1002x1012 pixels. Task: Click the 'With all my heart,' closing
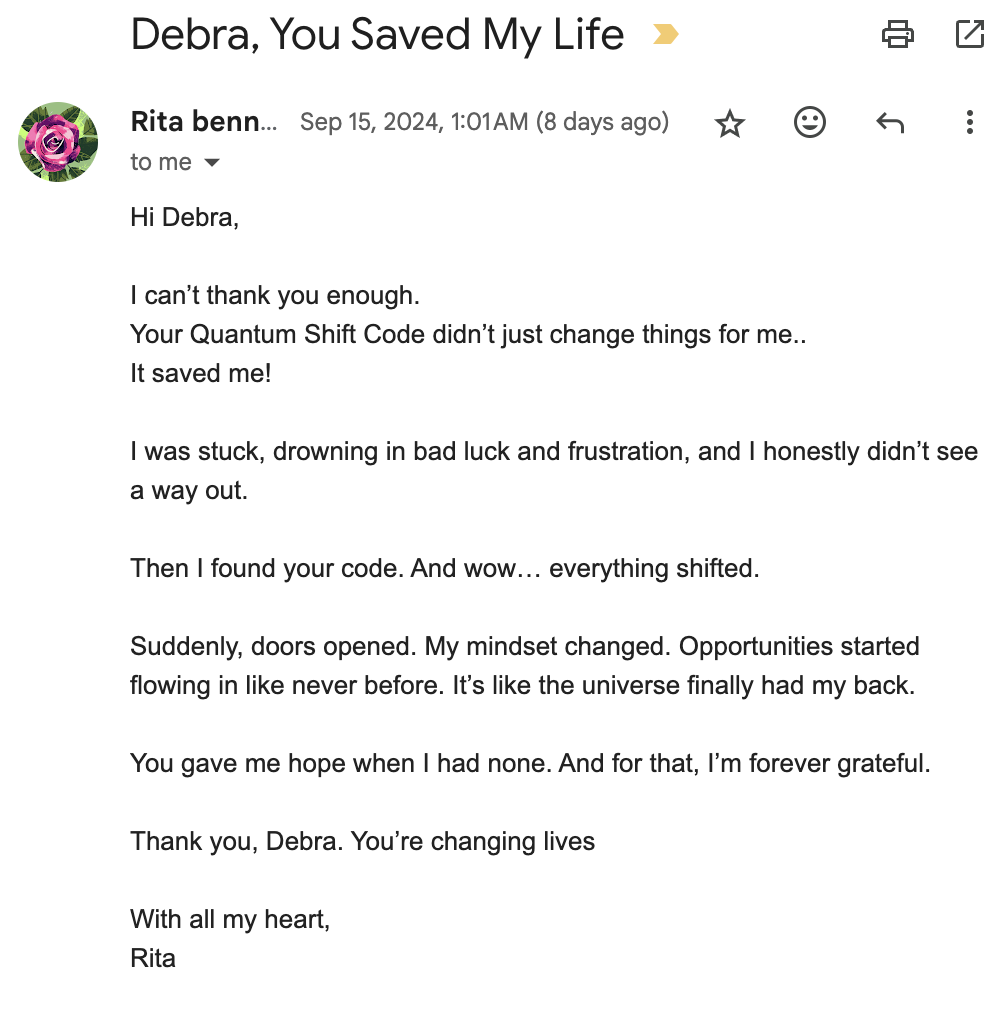(230, 920)
